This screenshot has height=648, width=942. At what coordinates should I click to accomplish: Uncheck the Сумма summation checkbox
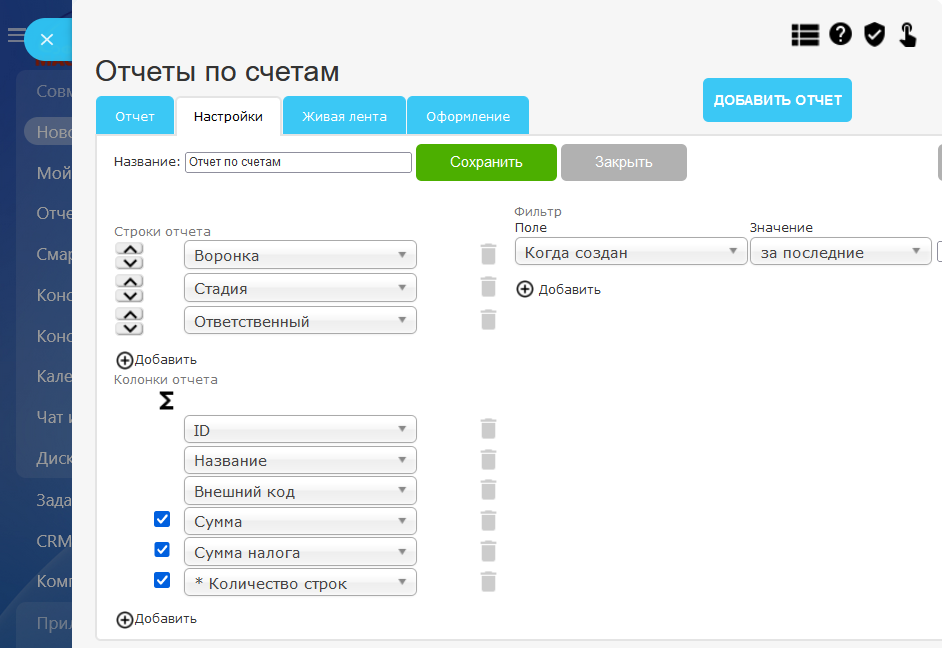tap(162, 519)
